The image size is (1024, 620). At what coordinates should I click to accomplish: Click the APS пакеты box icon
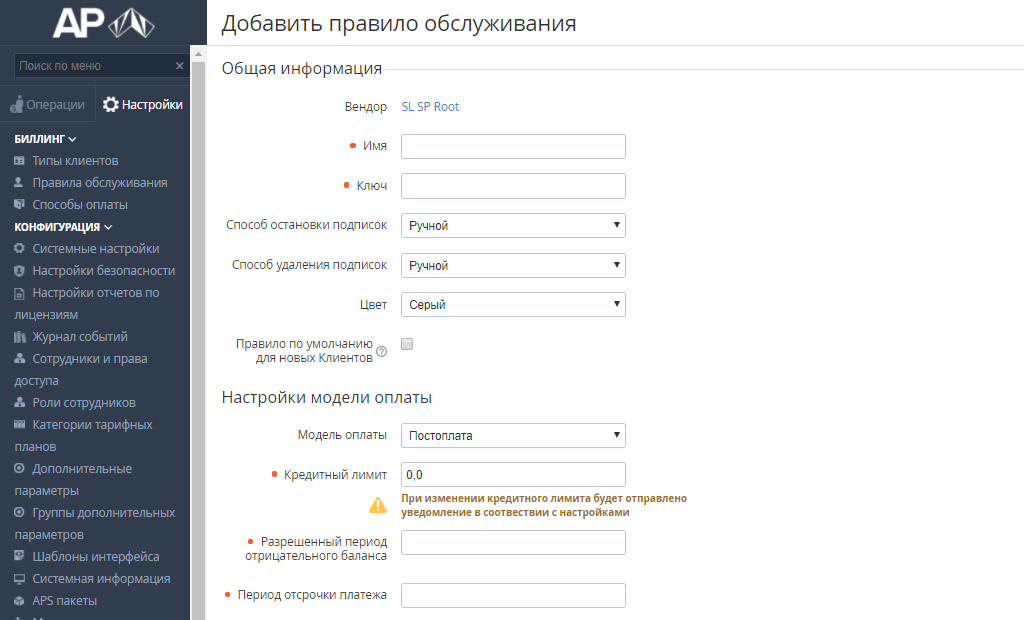coord(20,600)
